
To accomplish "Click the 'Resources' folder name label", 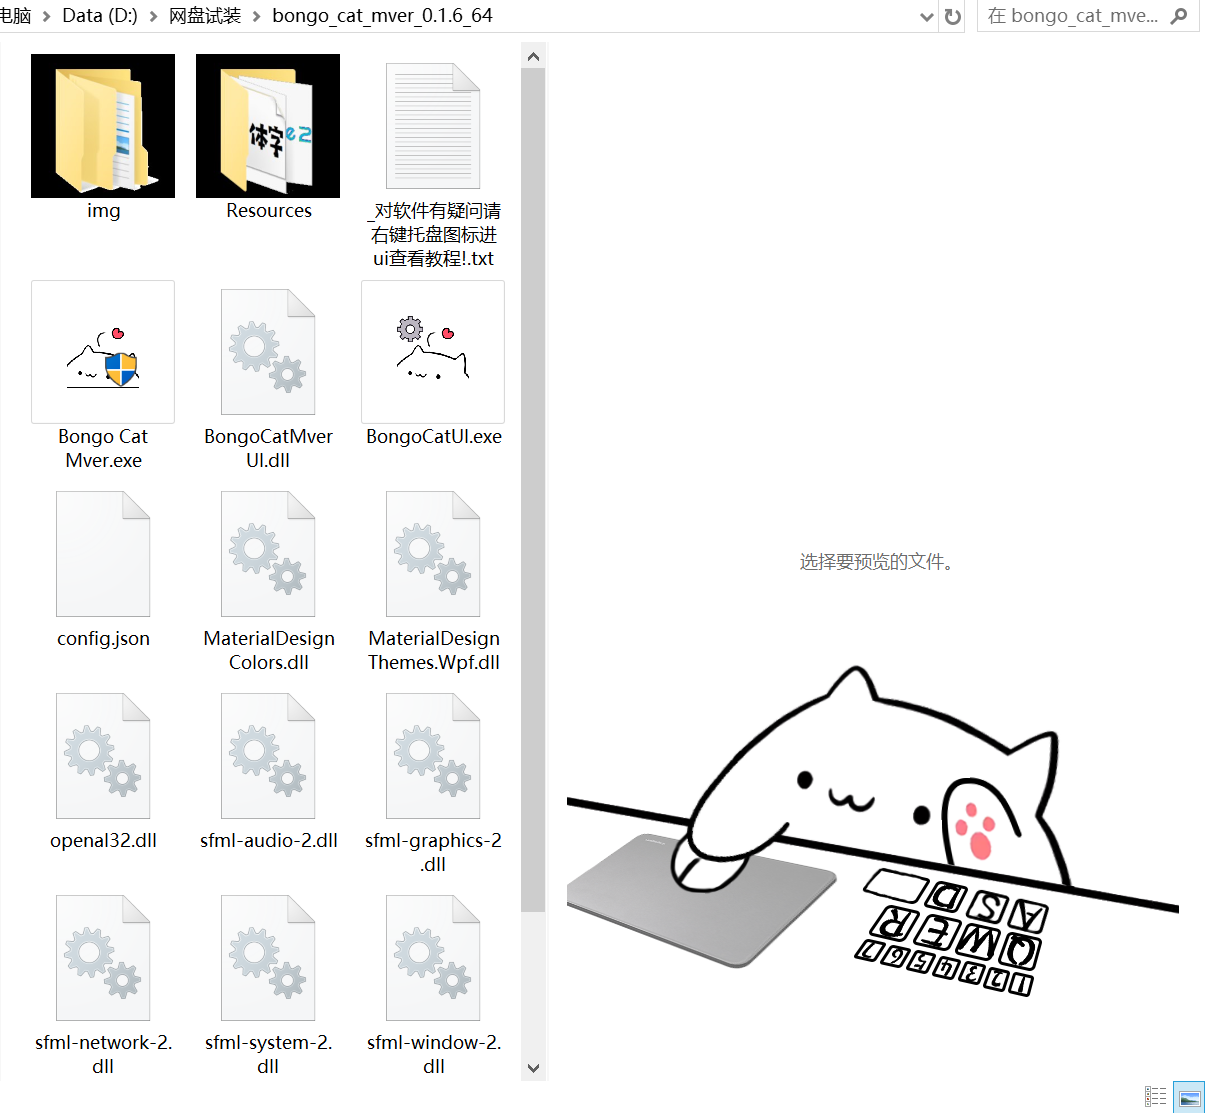I will coord(268,211).
